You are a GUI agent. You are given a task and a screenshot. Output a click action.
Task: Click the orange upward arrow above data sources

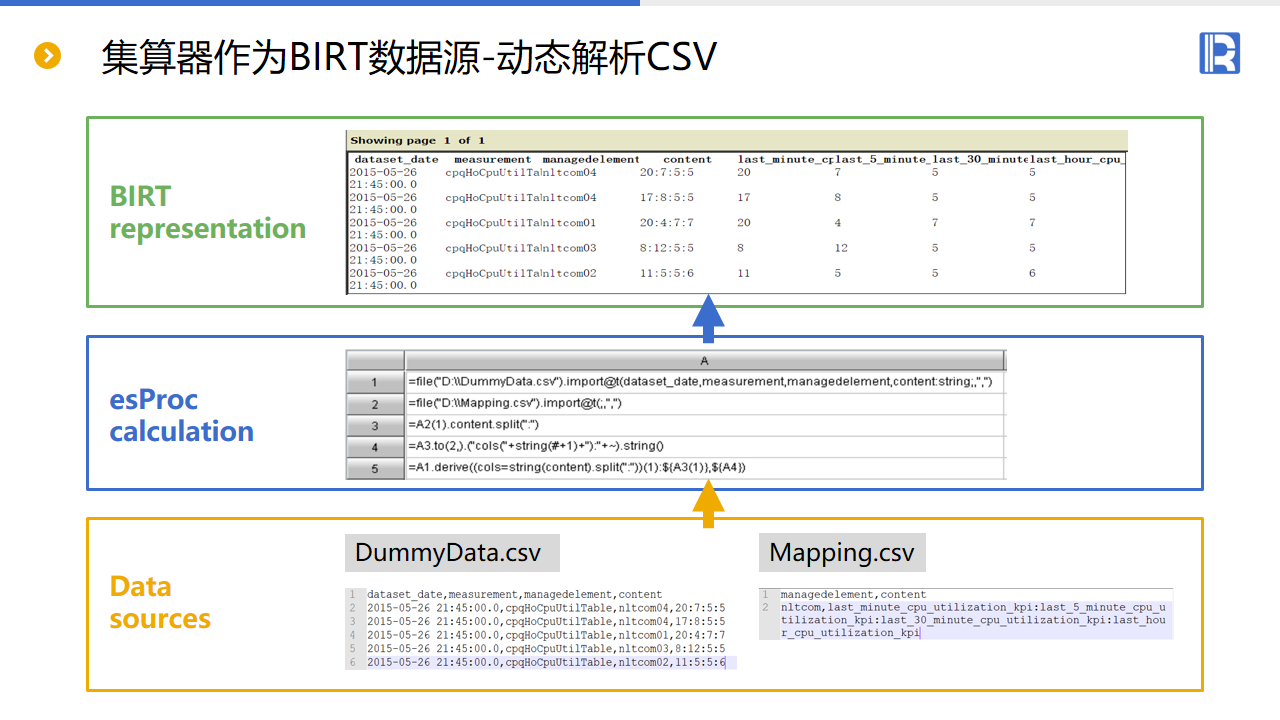pyautogui.click(x=708, y=503)
